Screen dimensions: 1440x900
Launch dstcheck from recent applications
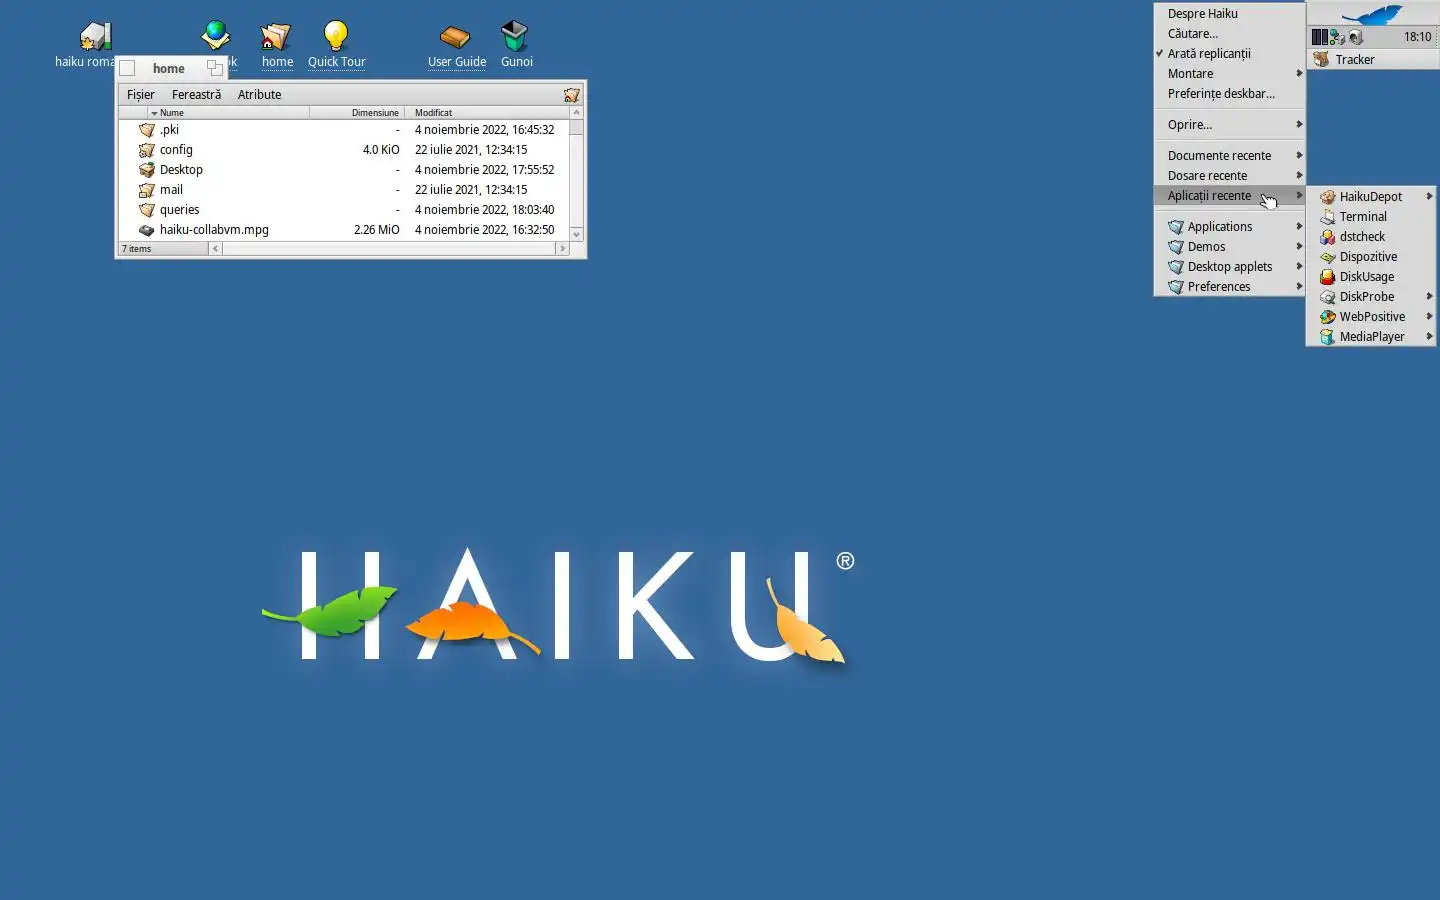[1371, 237]
